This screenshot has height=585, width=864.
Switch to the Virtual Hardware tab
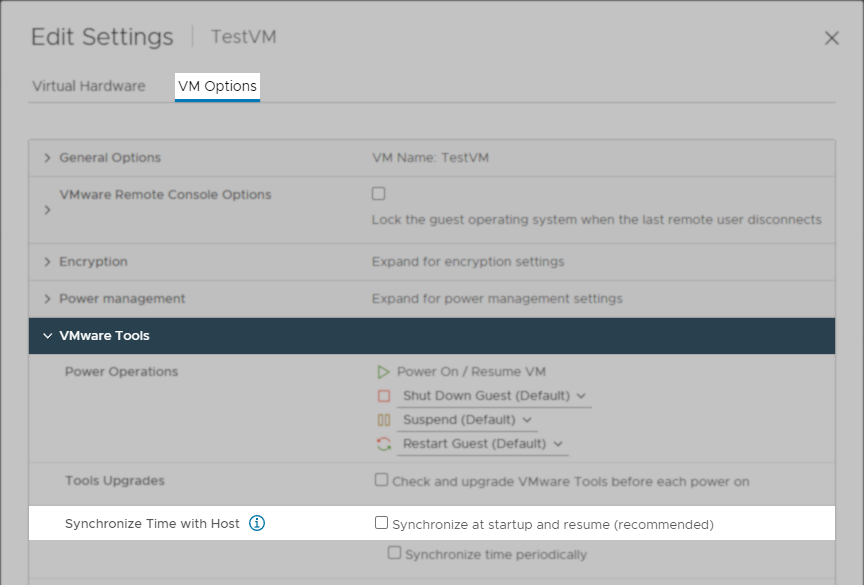click(x=90, y=86)
